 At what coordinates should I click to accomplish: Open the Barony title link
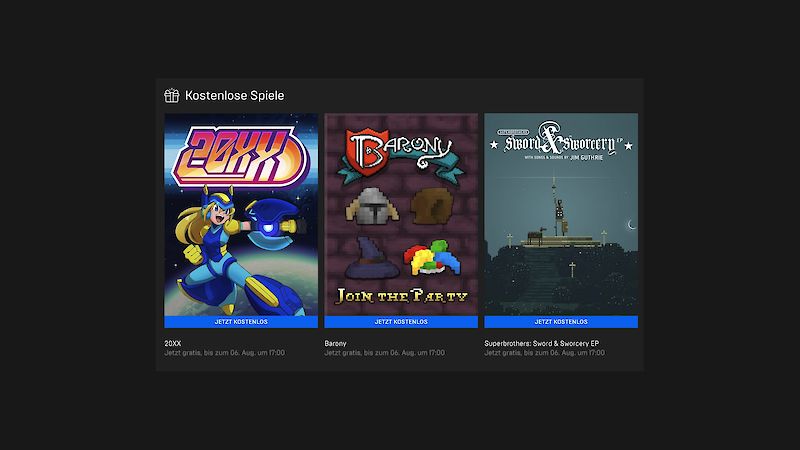[x=335, y=343]
